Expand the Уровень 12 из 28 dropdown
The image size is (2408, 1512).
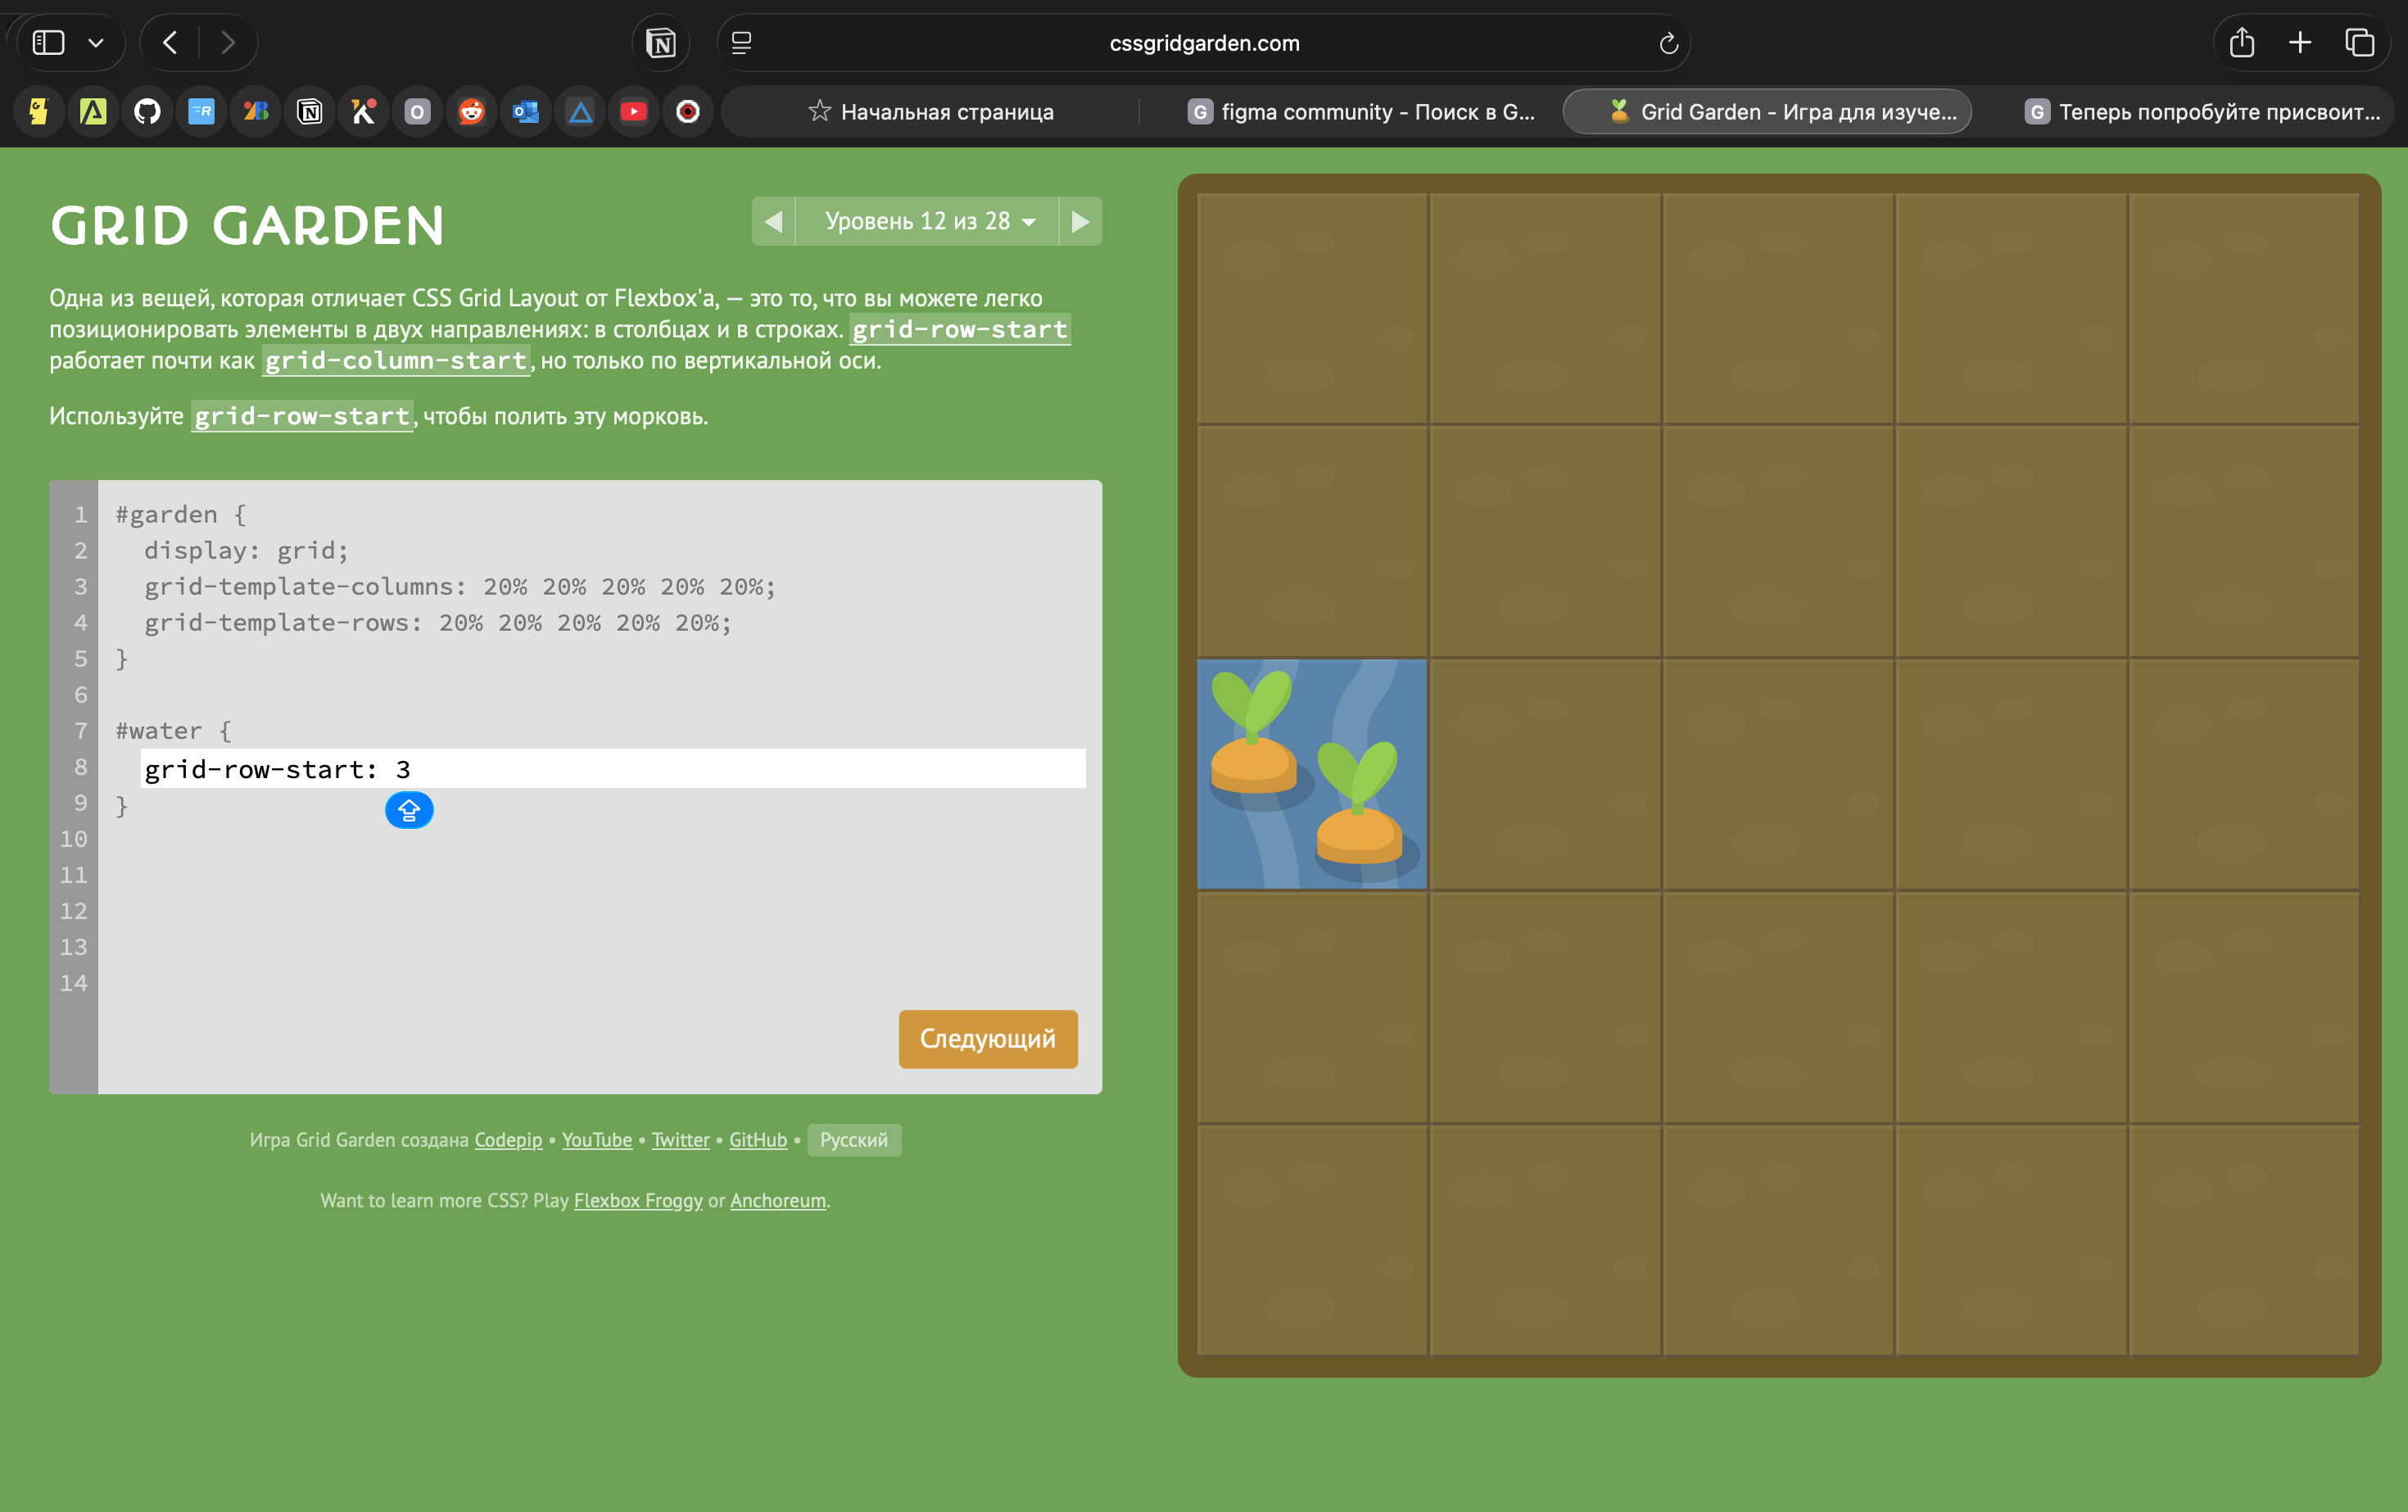927,221
